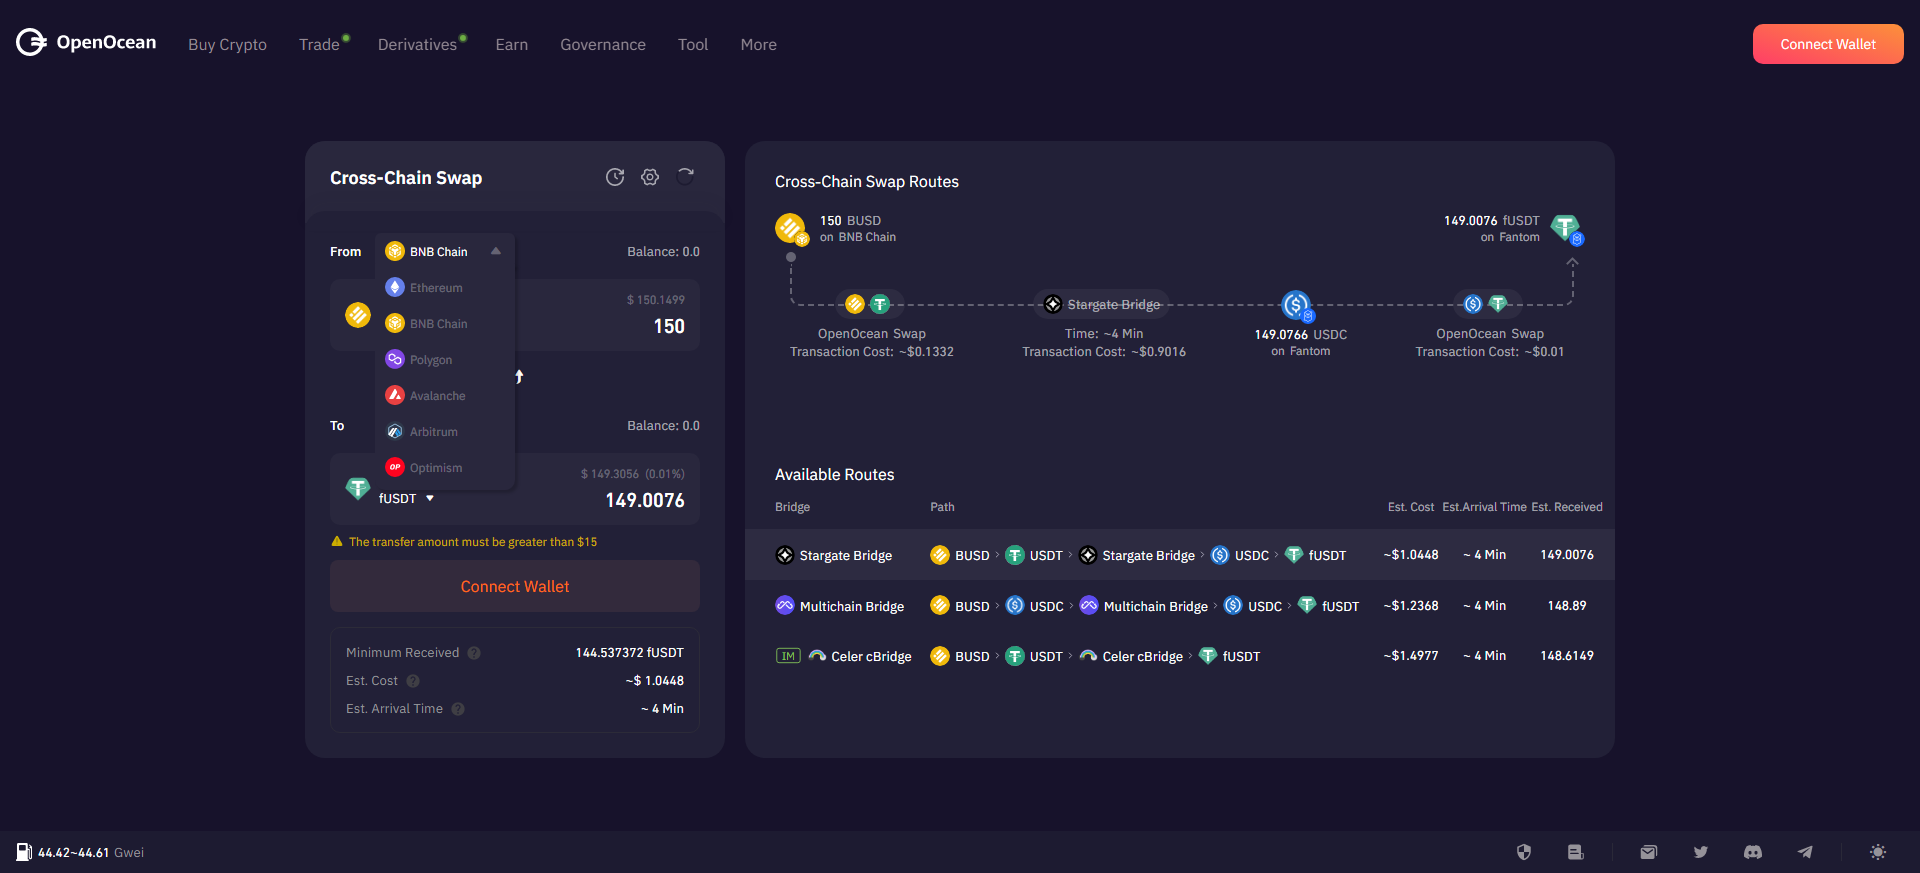Click the Discord icon in footer
1920x873 pixels.
(1752, 852)
